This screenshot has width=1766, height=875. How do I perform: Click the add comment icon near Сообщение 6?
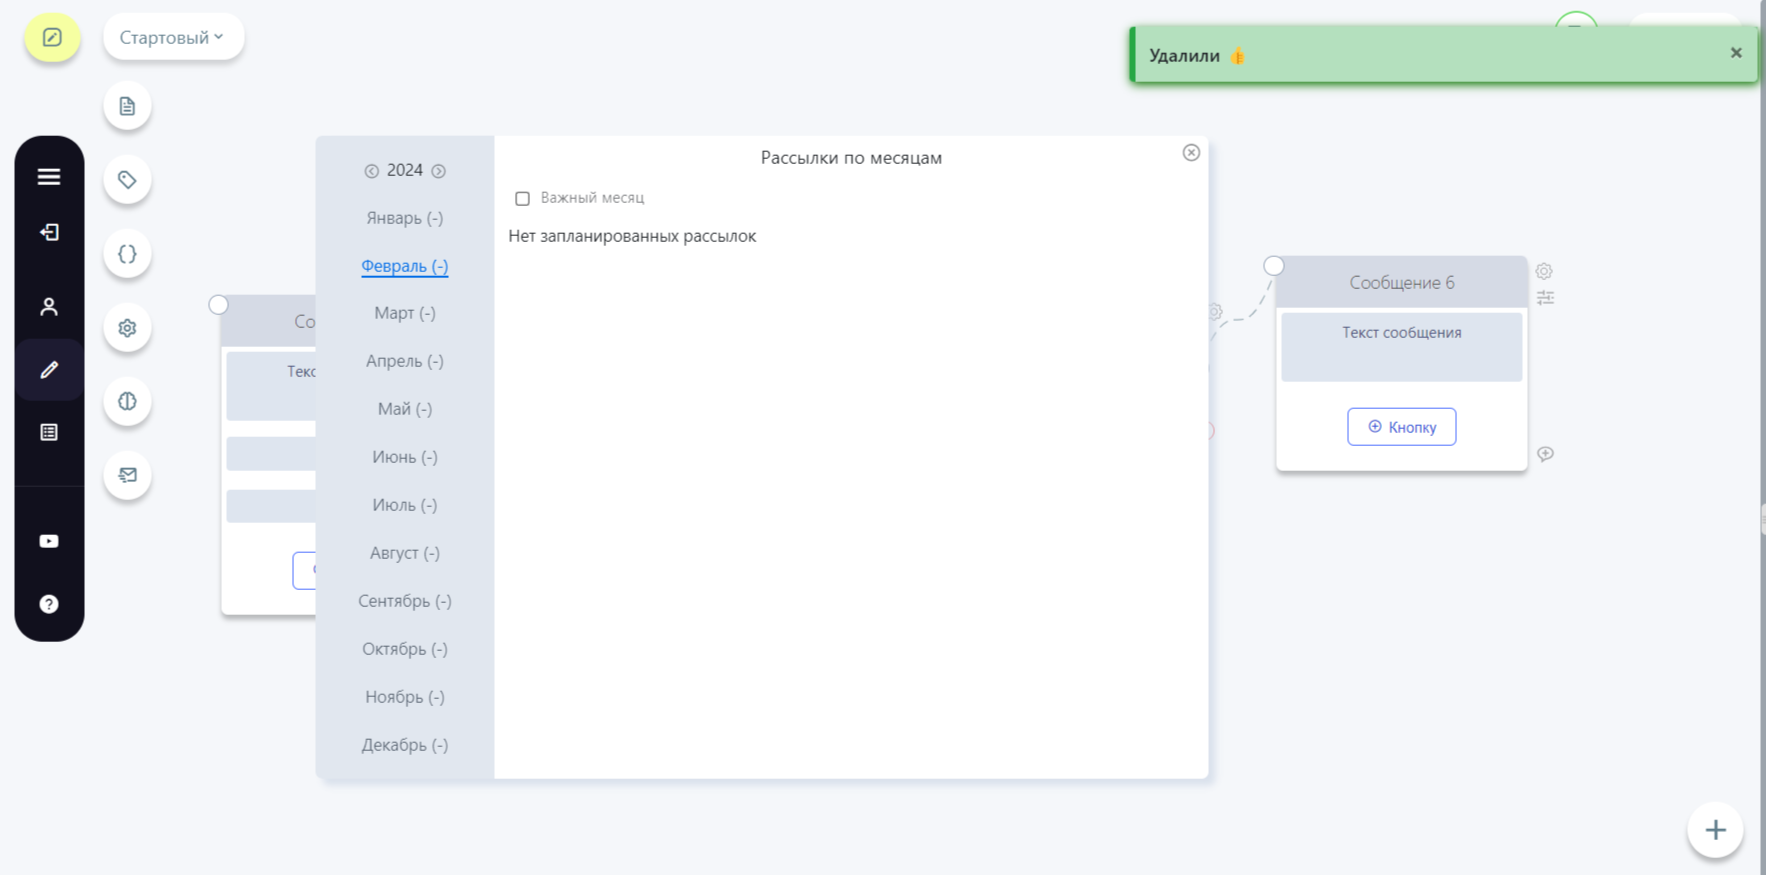(1545, 454)
